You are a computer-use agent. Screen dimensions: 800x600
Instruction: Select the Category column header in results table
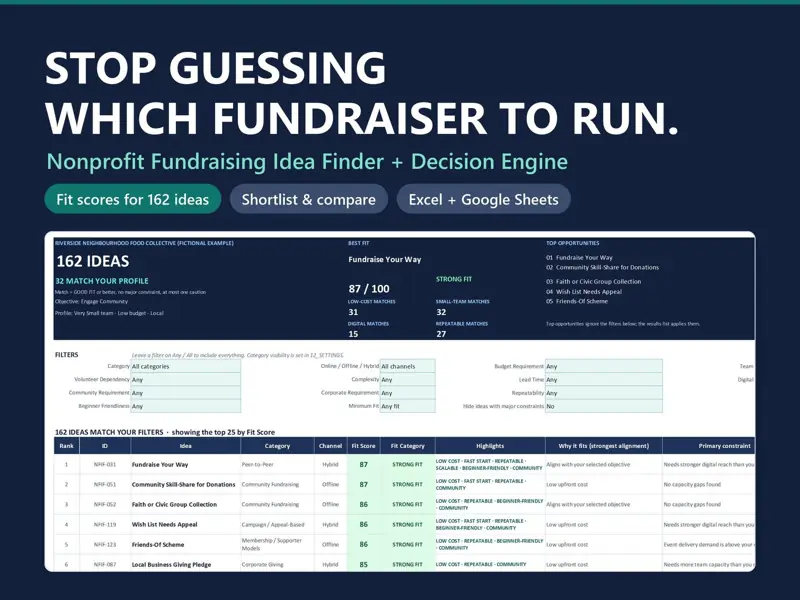pos(277,445)
